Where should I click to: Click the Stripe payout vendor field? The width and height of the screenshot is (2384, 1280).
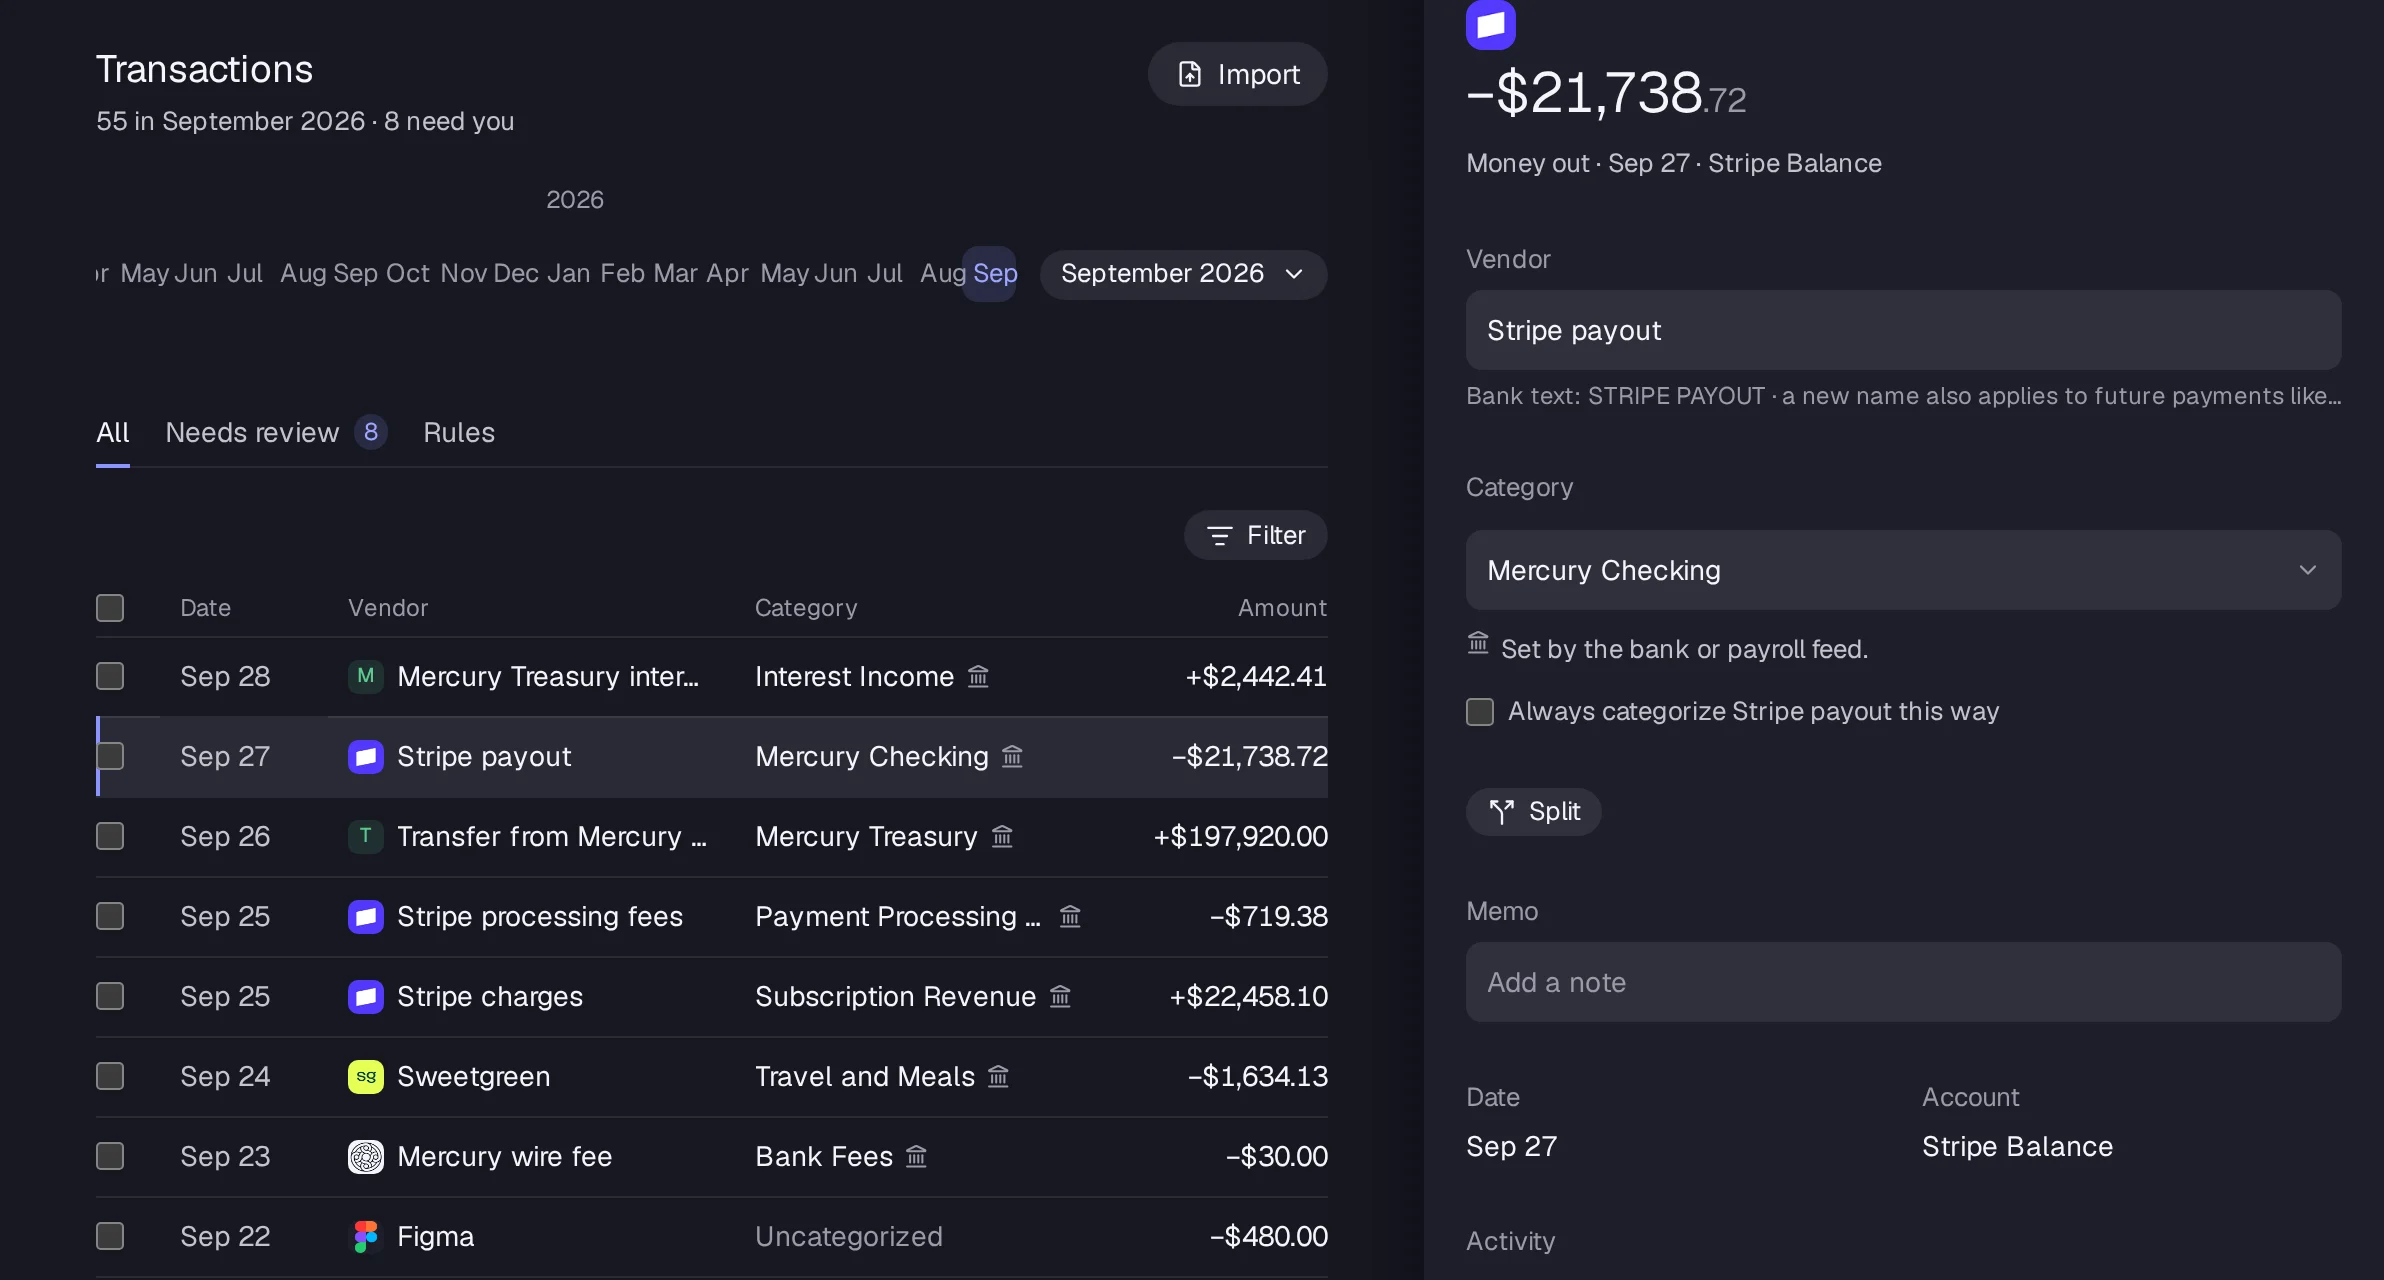[1903, 330]
